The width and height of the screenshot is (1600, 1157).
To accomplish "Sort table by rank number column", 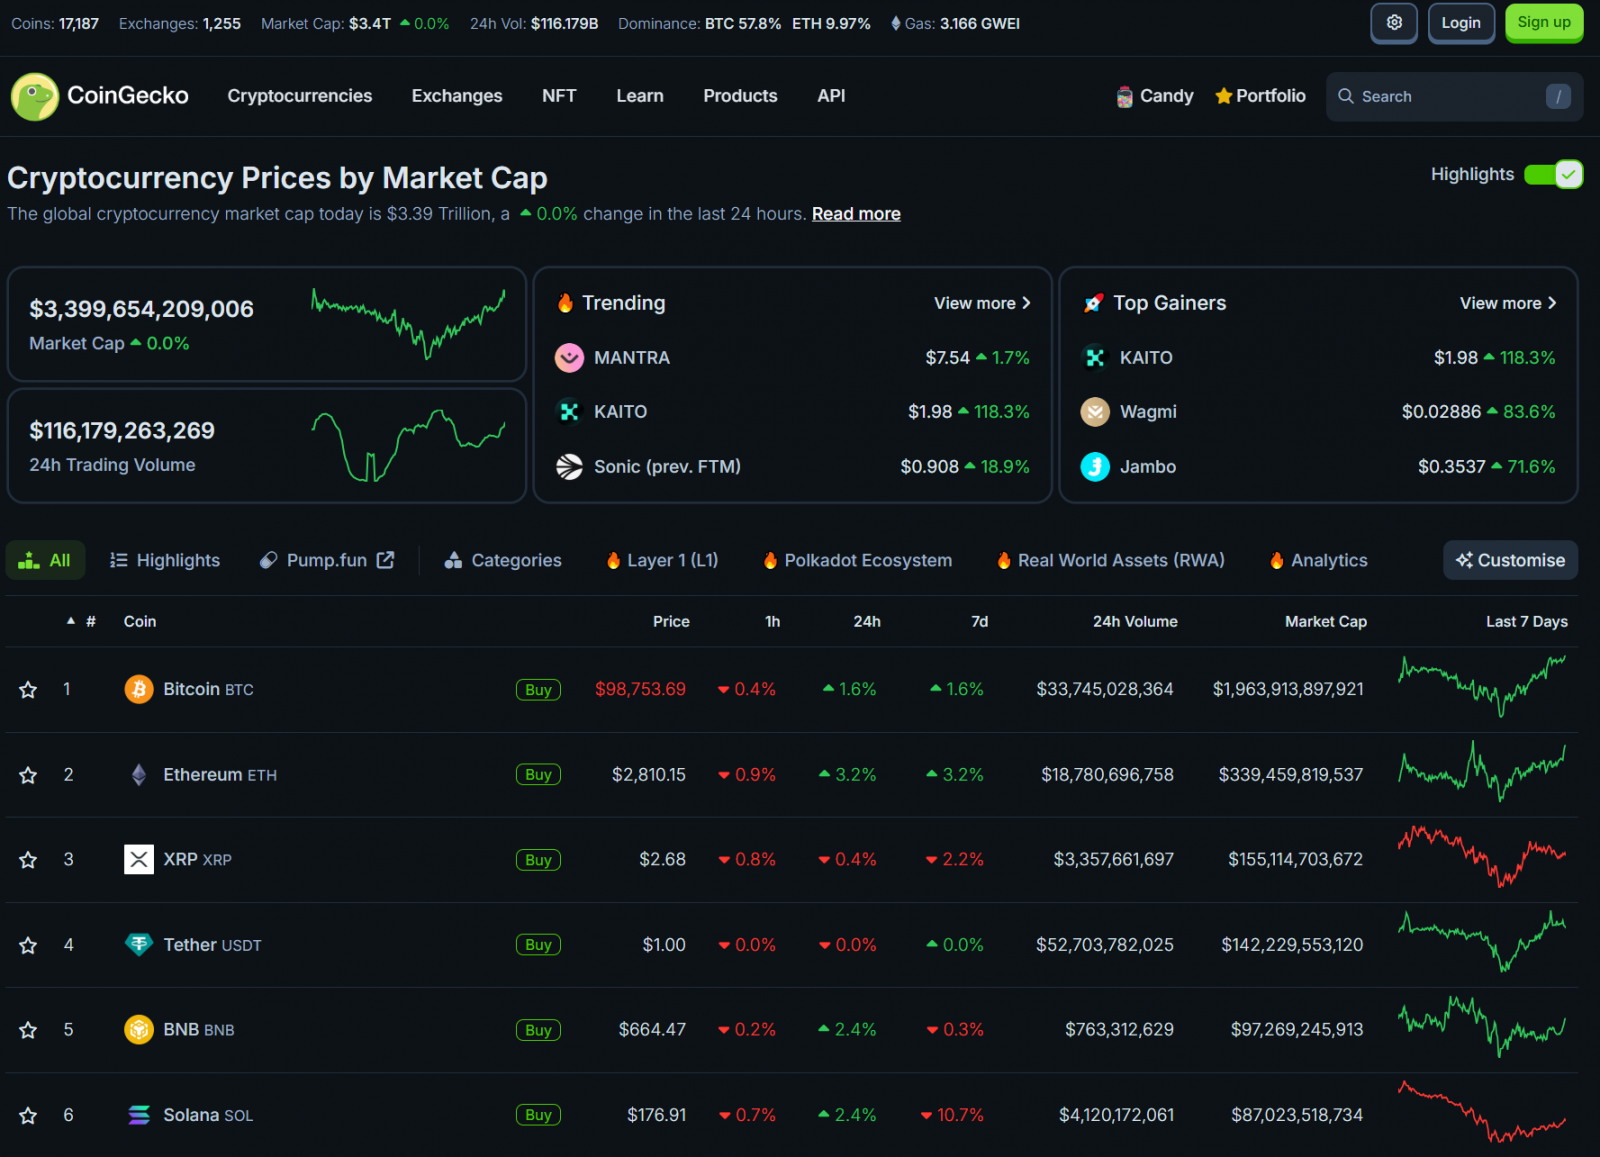I will 91,621.
